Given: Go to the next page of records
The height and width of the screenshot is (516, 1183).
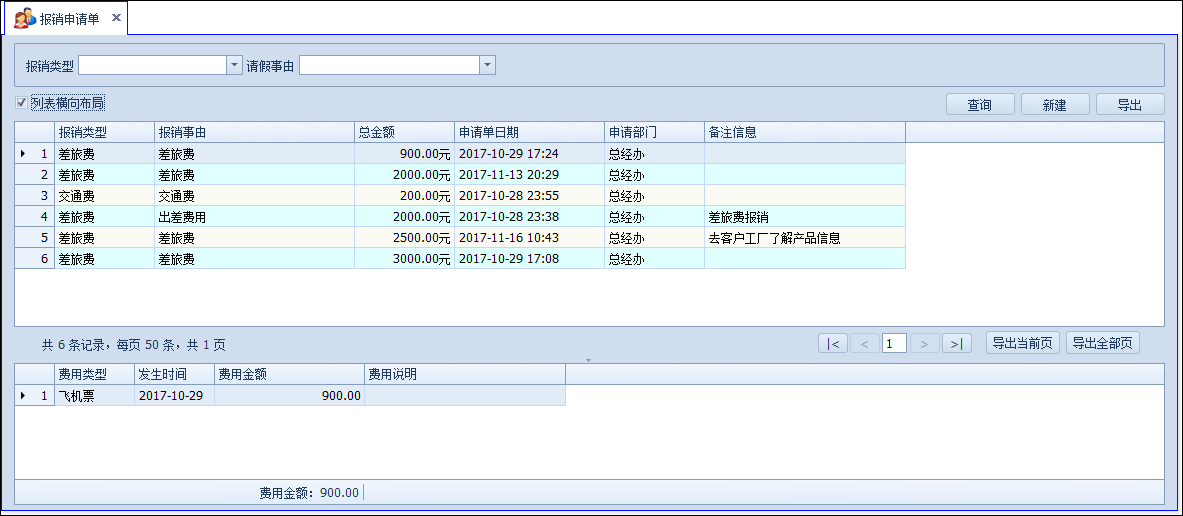Looking at the screenshot, I should (924, 344).
